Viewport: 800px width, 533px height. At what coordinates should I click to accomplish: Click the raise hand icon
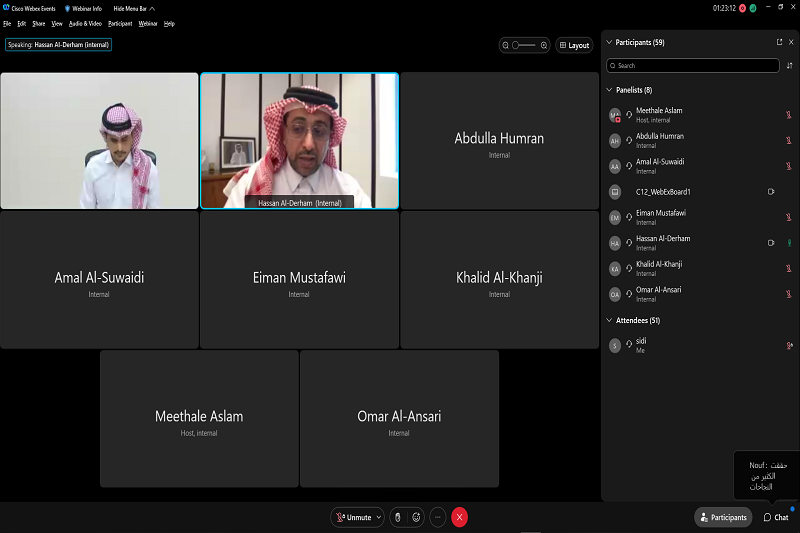(398, 517)
